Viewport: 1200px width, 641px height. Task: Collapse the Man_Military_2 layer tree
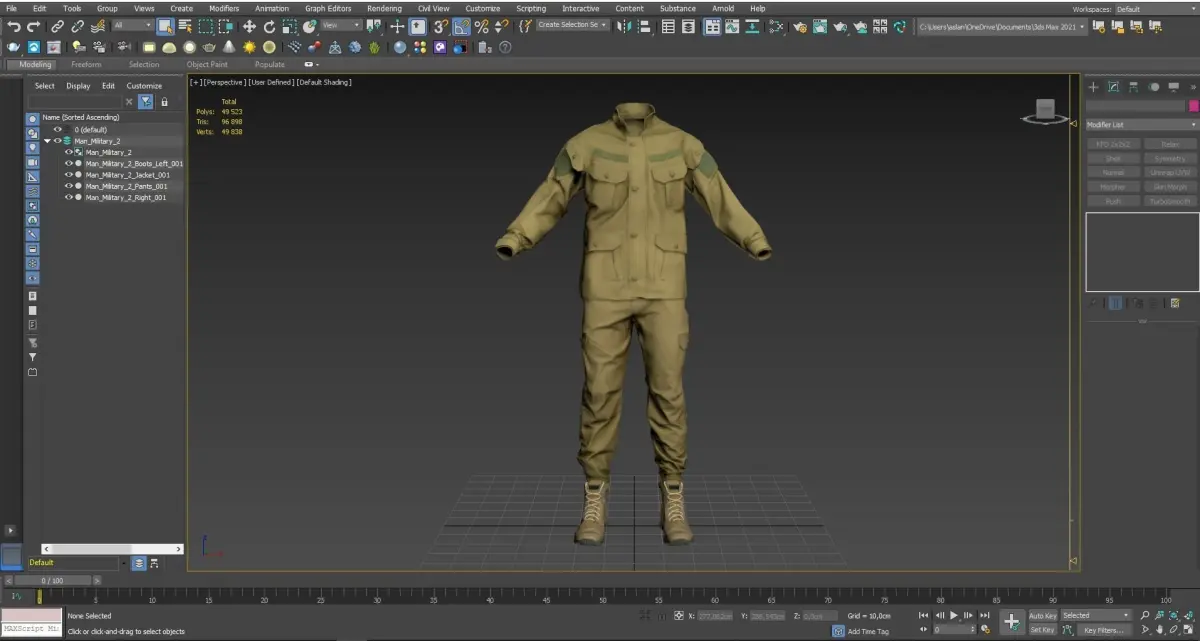pos(47,141)
